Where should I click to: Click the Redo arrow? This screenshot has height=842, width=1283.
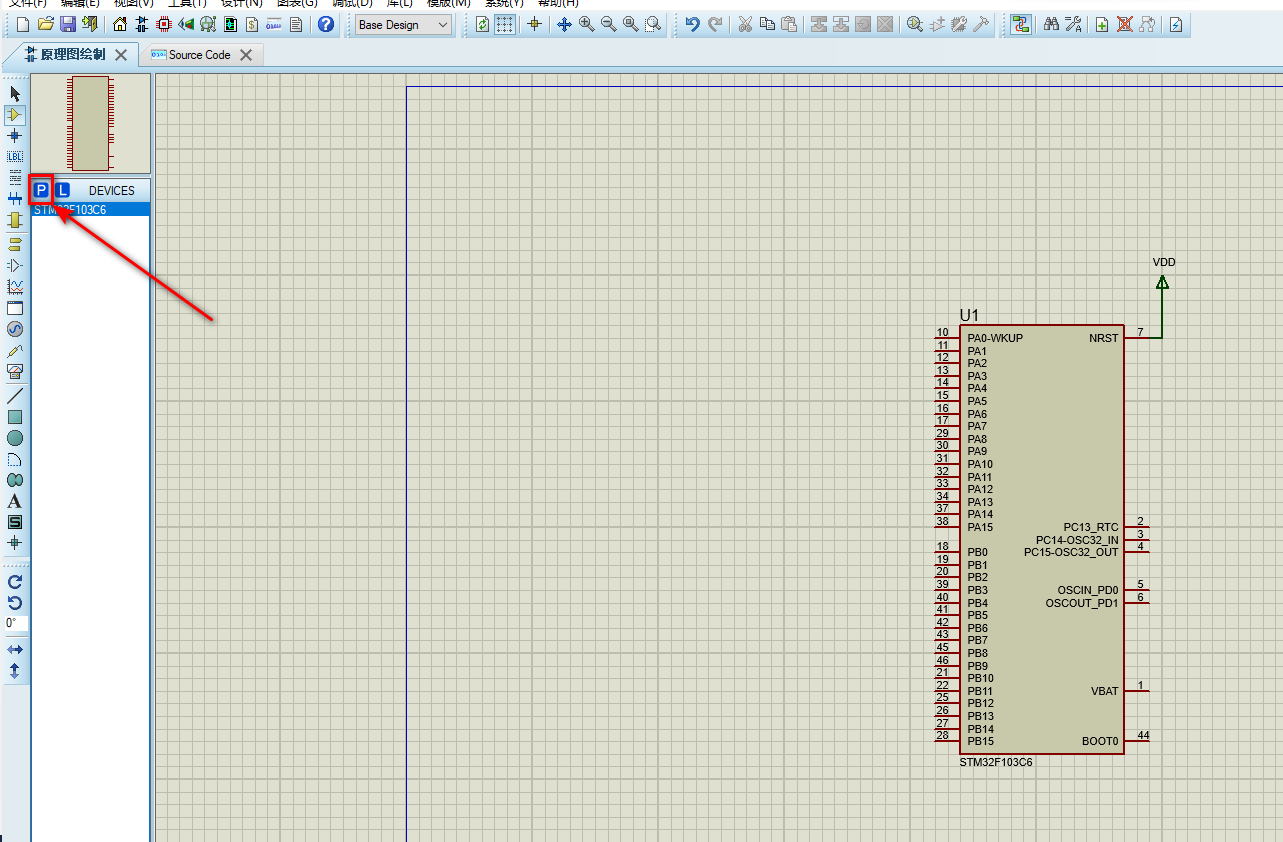coord(715,24)
